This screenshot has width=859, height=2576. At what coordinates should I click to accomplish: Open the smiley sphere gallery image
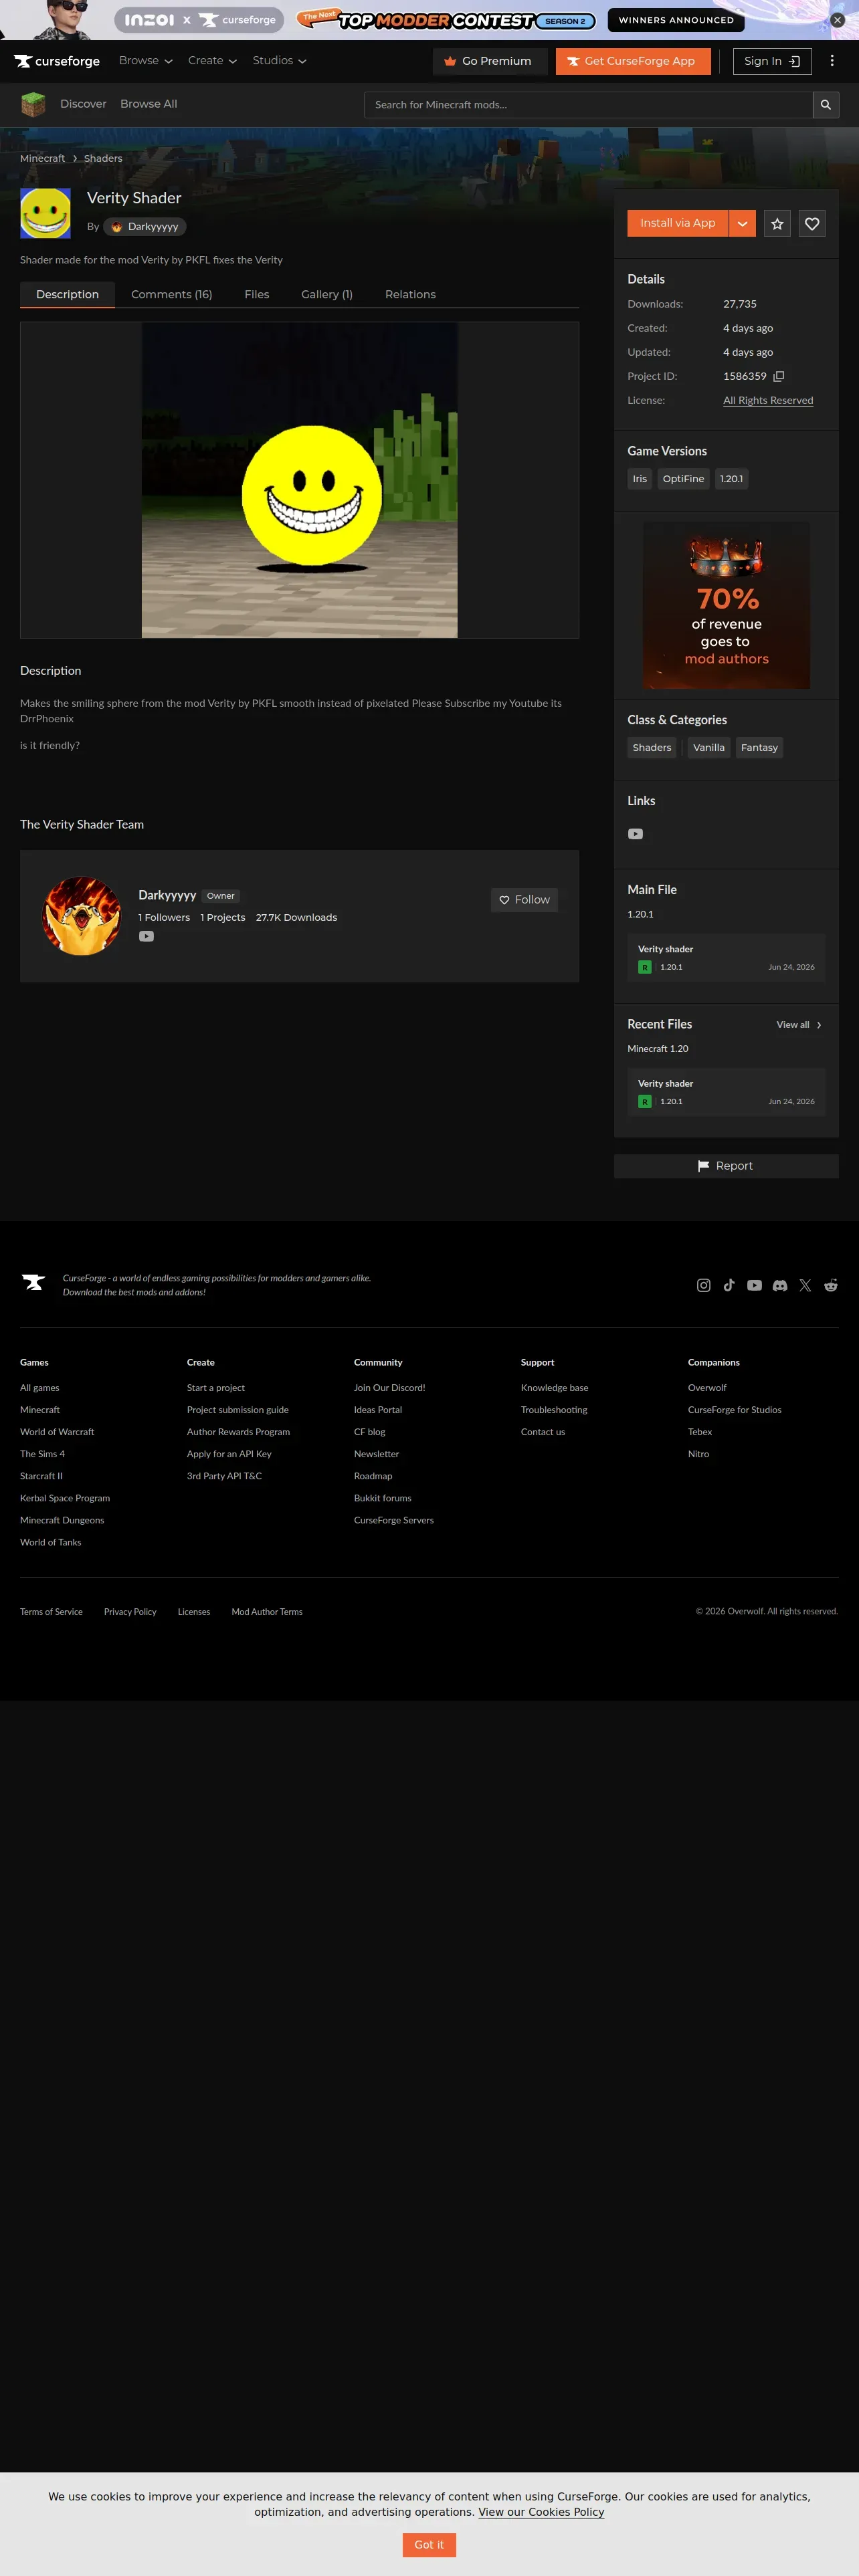tap(299, 480)
